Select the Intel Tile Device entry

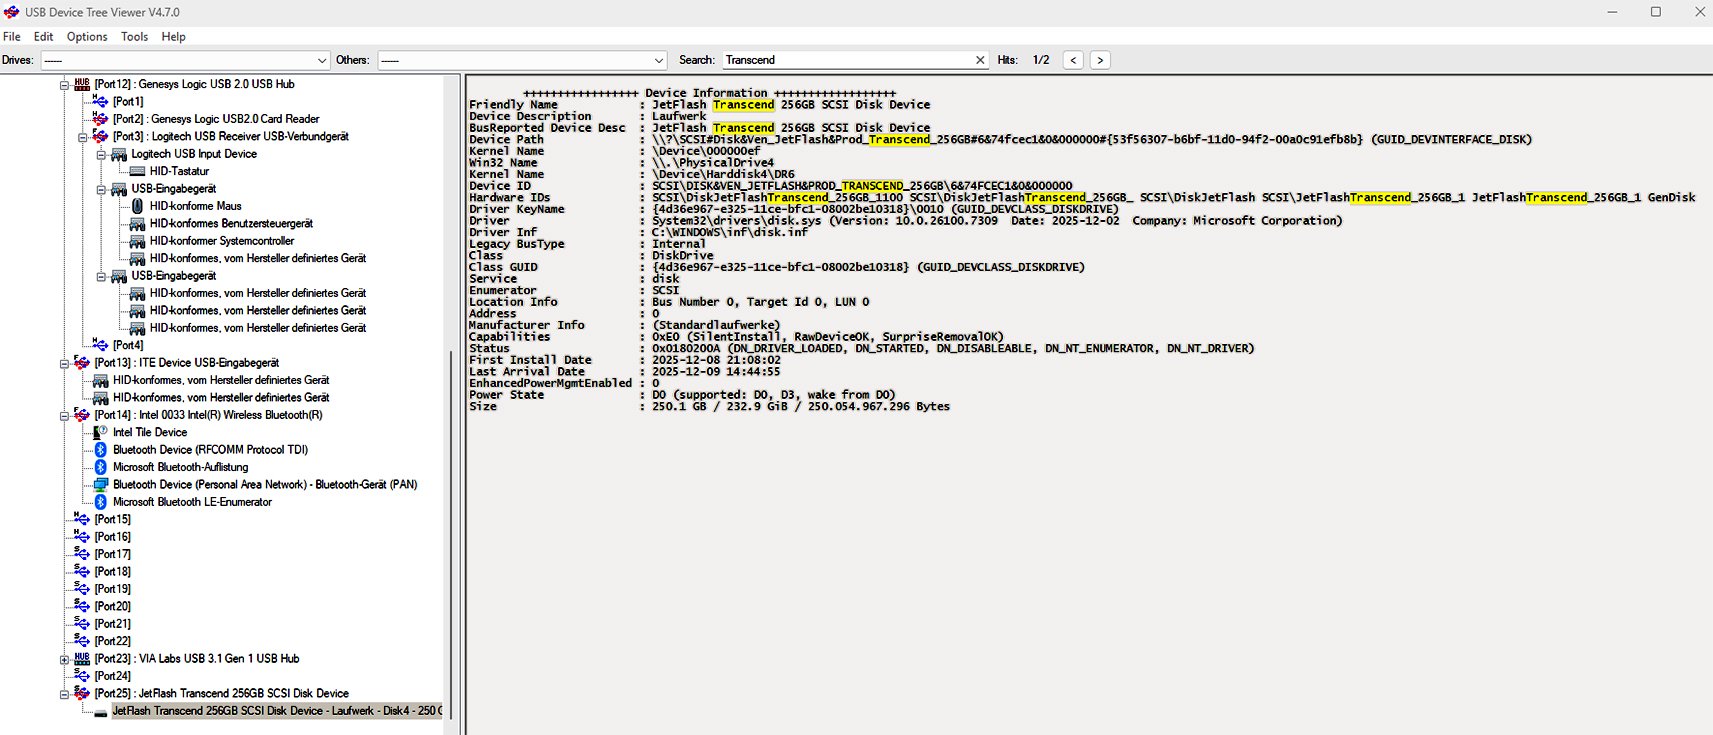(x=149, y=432)
